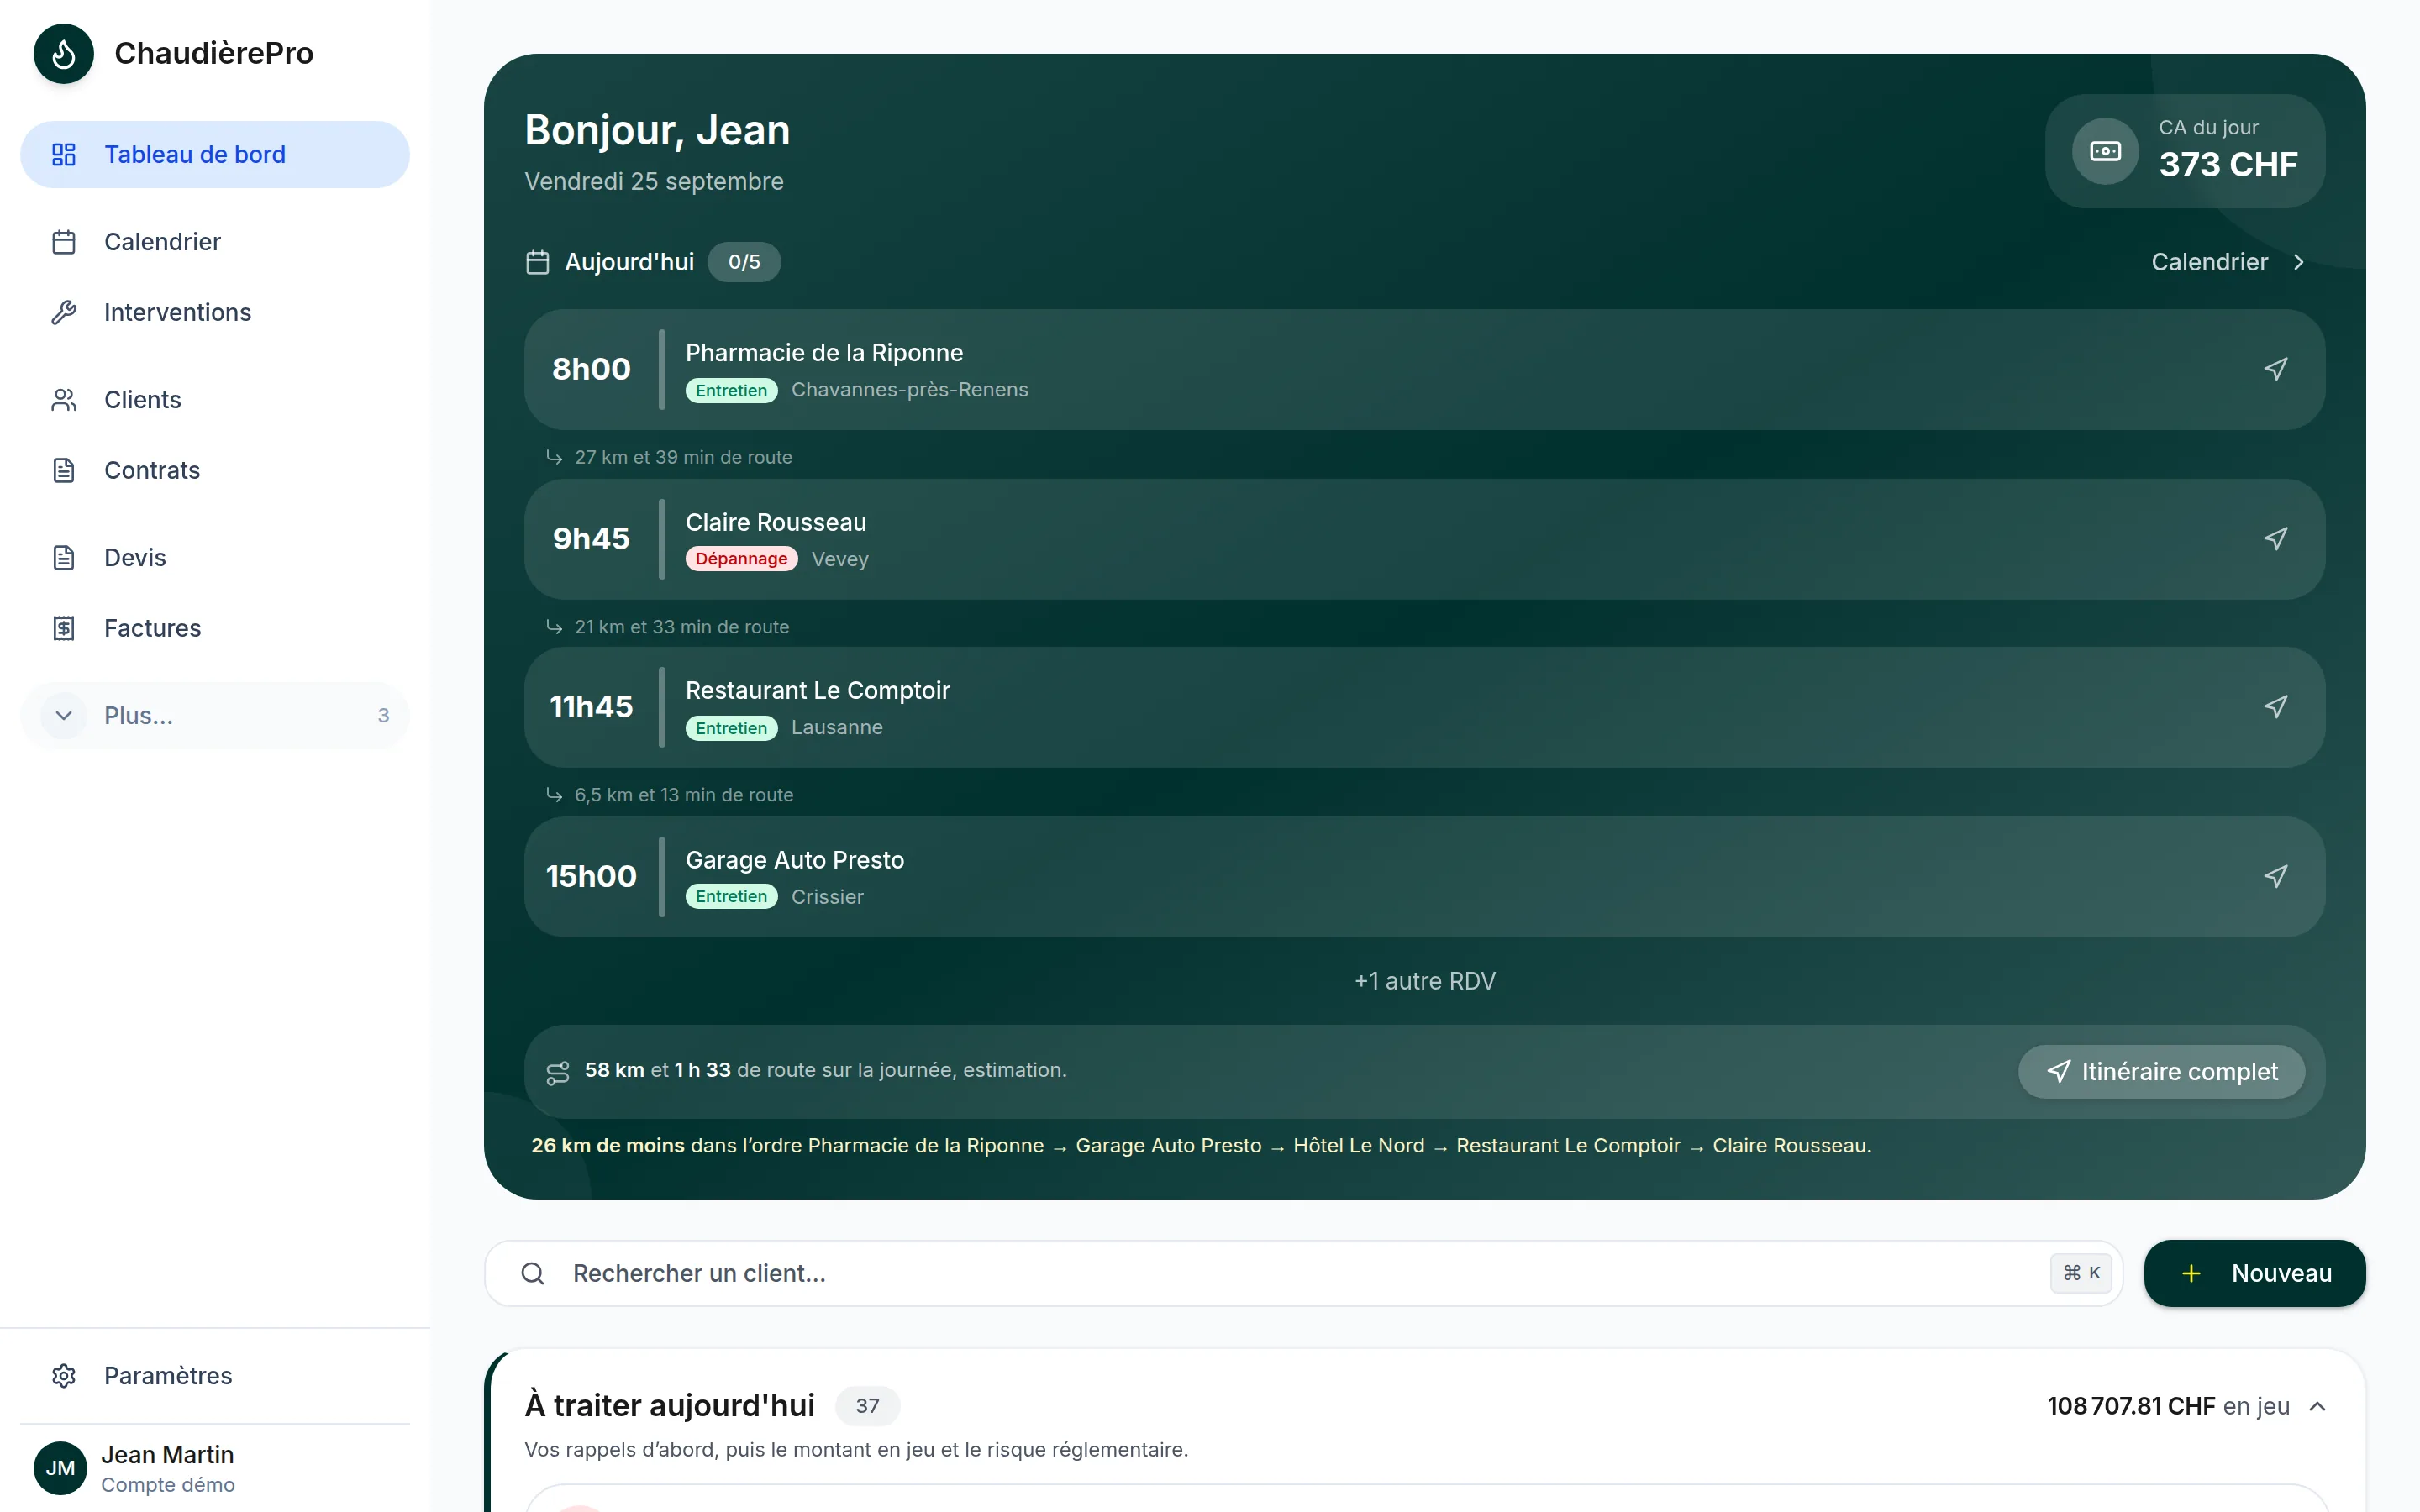Open the Clients section
2420x1512 pixels.
pos(214,400)
